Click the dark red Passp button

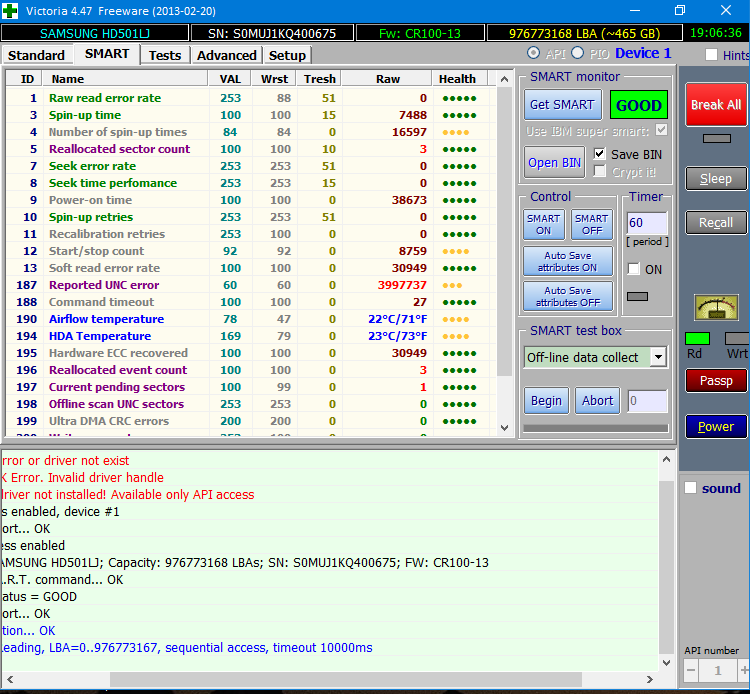point(716,380)
